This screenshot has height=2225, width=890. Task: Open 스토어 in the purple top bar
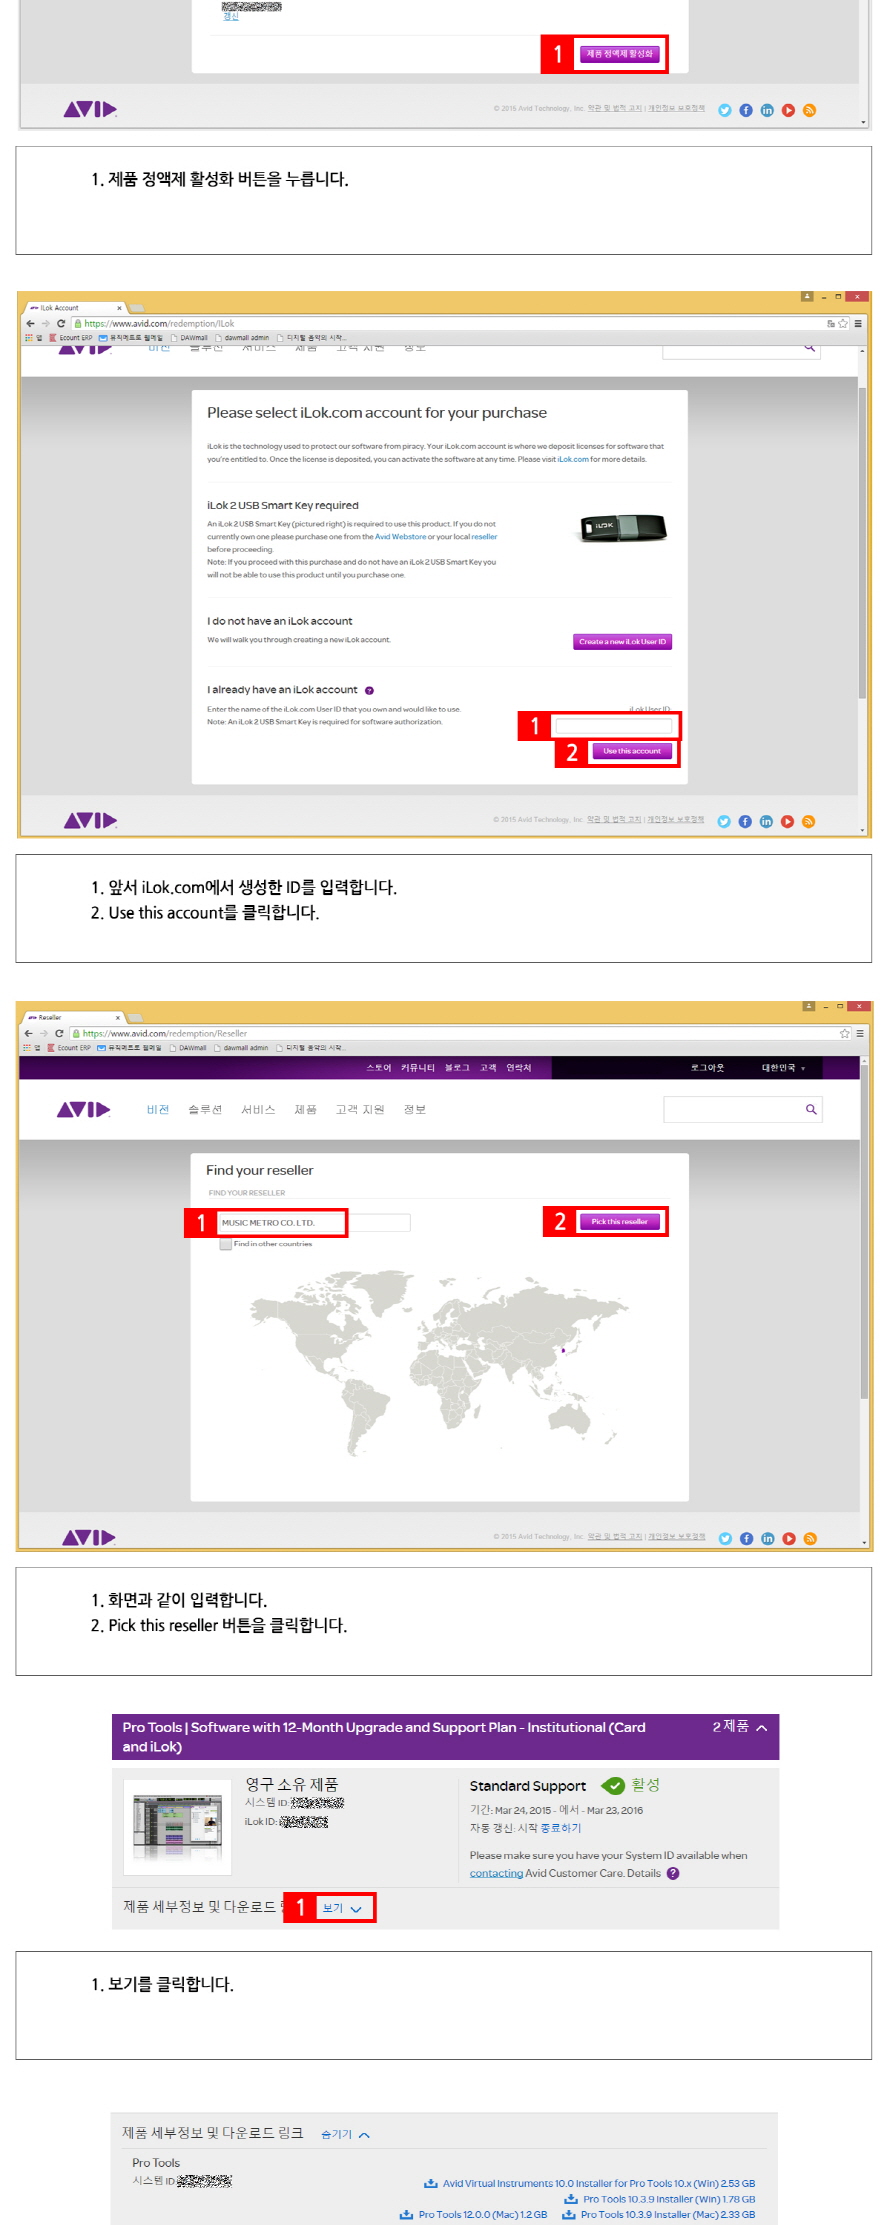pyautogui.click(x=379, y=1068)
